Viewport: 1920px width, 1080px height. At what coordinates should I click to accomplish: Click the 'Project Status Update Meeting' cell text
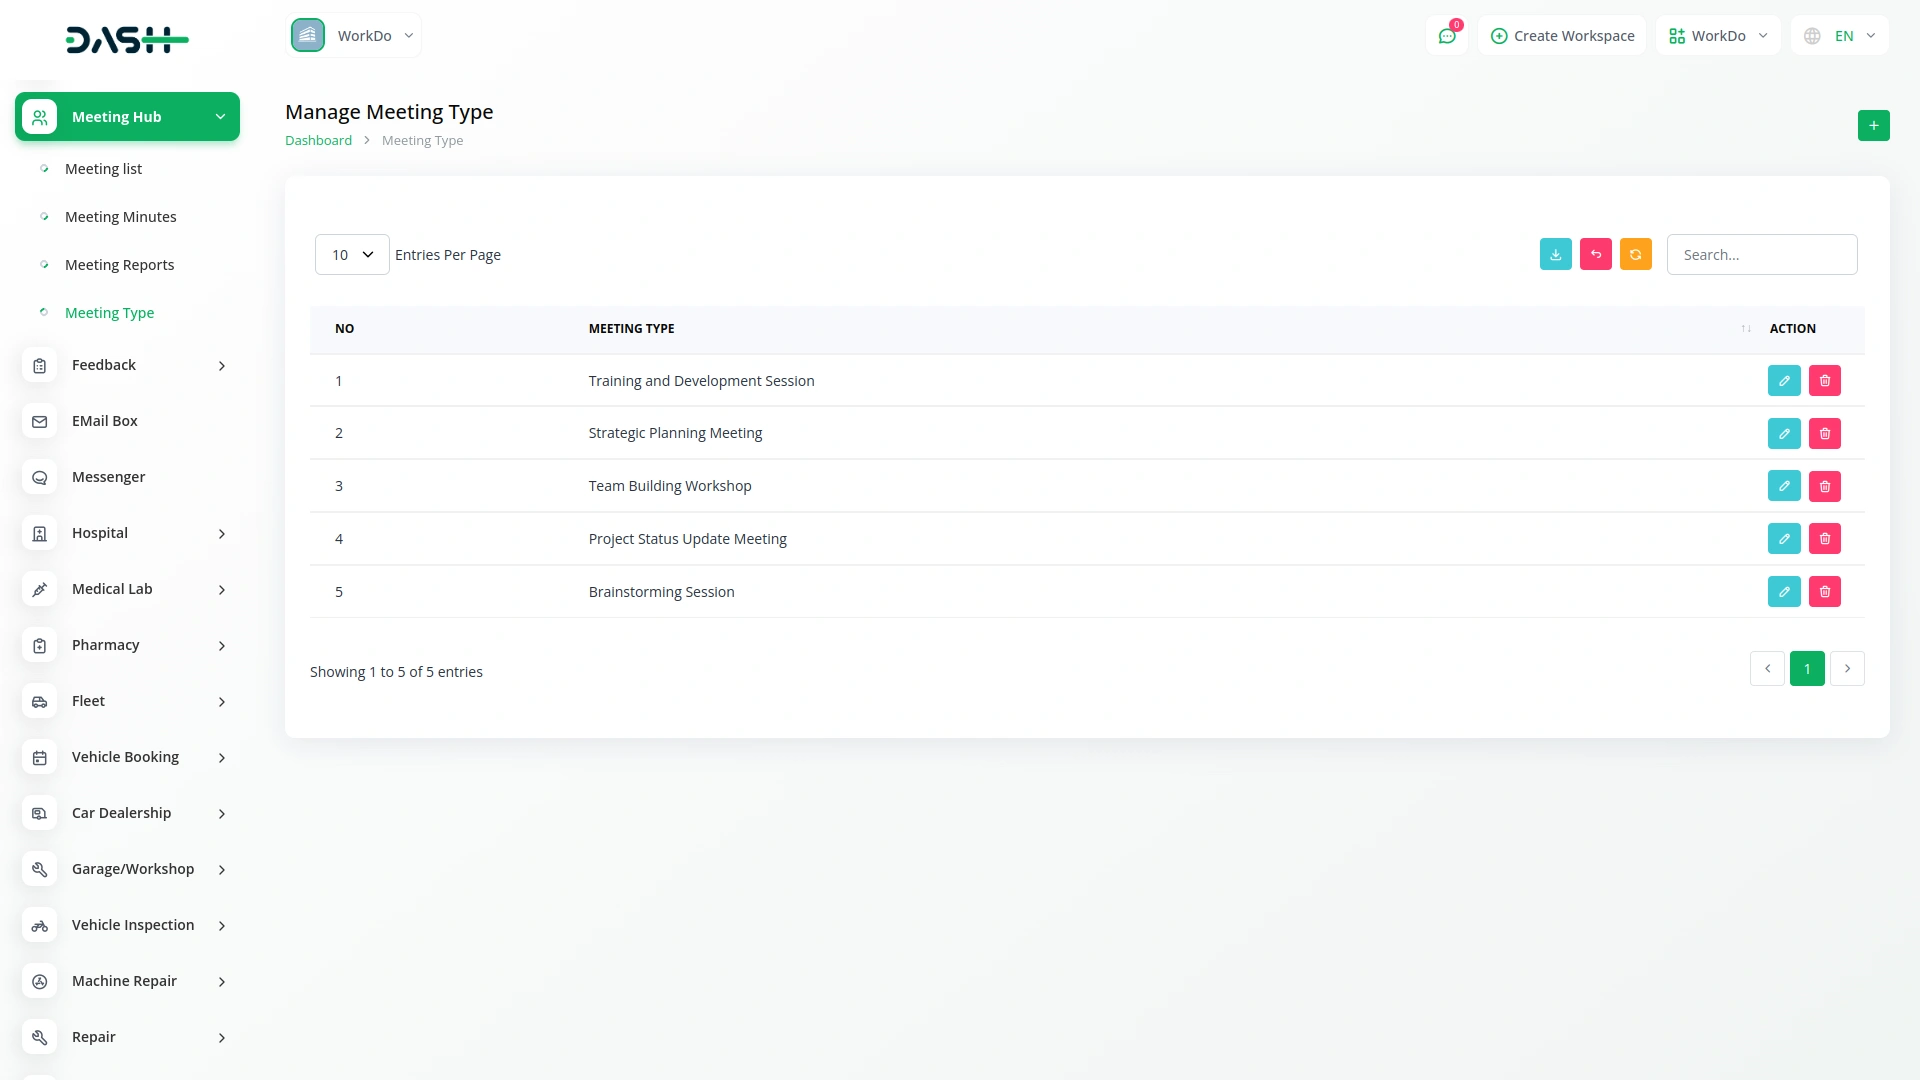pos(687,539)
